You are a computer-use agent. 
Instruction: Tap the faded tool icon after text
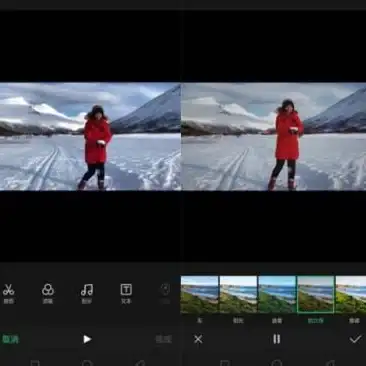tap(165, 293)
